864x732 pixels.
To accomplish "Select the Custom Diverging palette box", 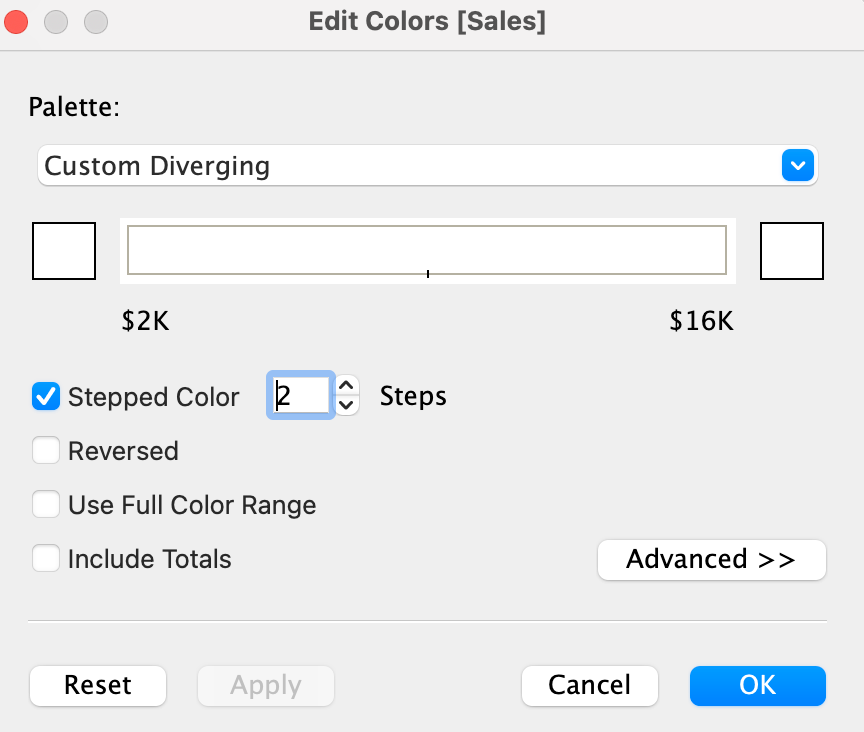I will pyautogui.click(x=428, y=165).
